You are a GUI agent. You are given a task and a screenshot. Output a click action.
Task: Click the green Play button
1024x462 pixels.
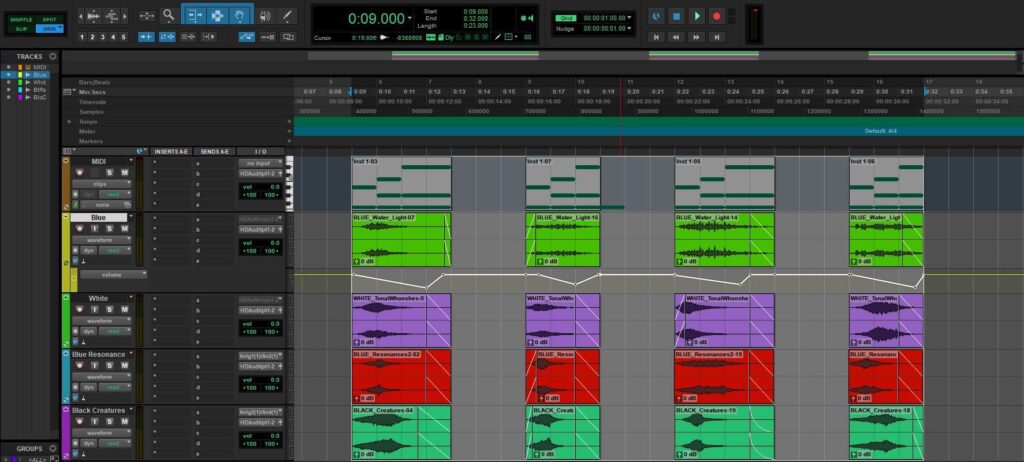(696, 16)
